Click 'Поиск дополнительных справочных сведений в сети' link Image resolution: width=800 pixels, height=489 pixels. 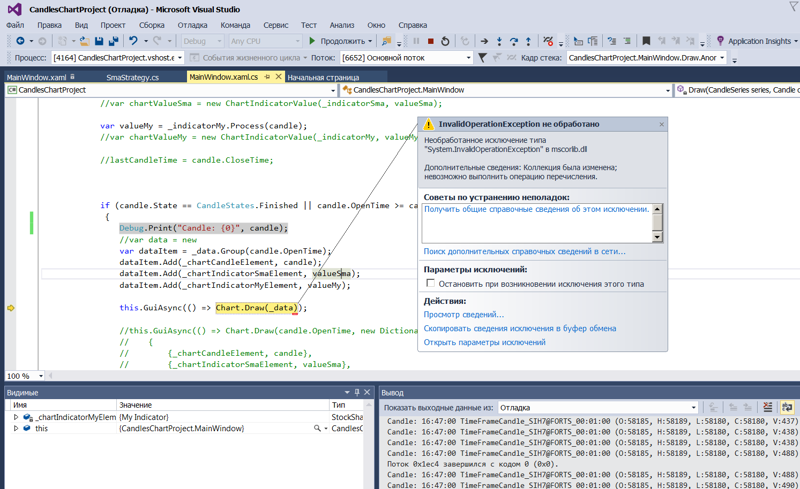coord(524,251)
